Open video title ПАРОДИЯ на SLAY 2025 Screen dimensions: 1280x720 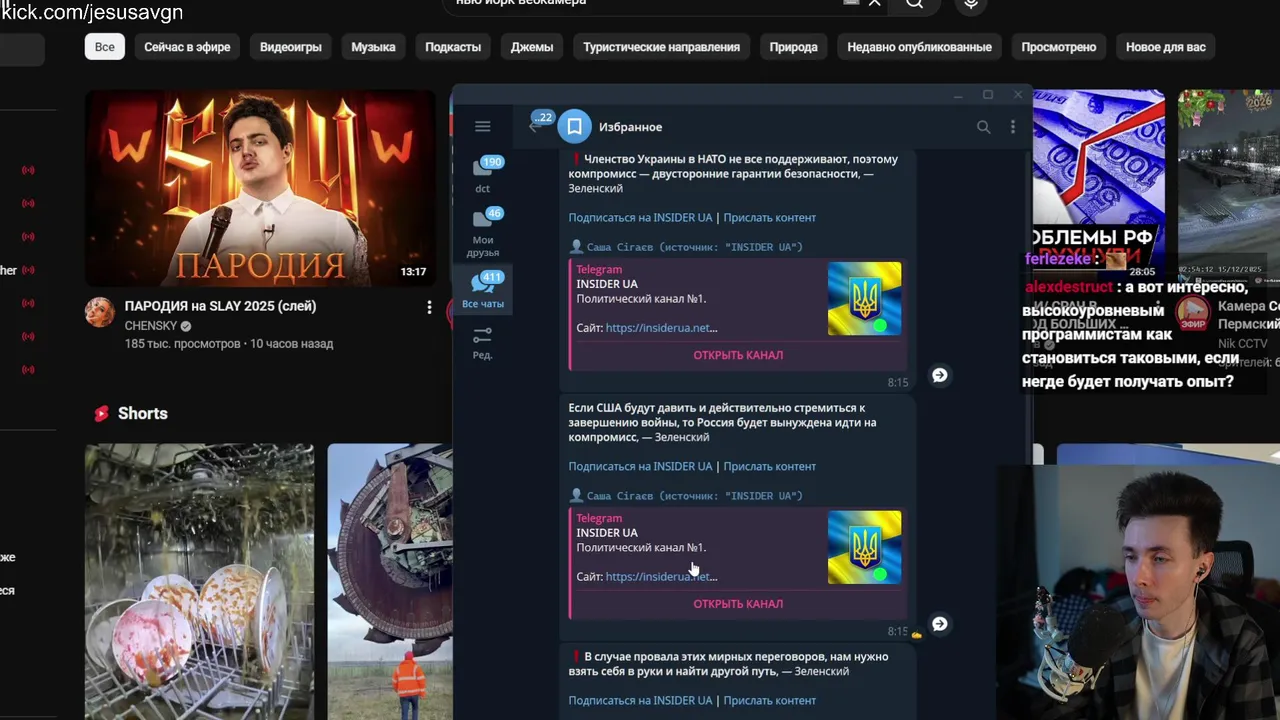click(x=220, y=306)
